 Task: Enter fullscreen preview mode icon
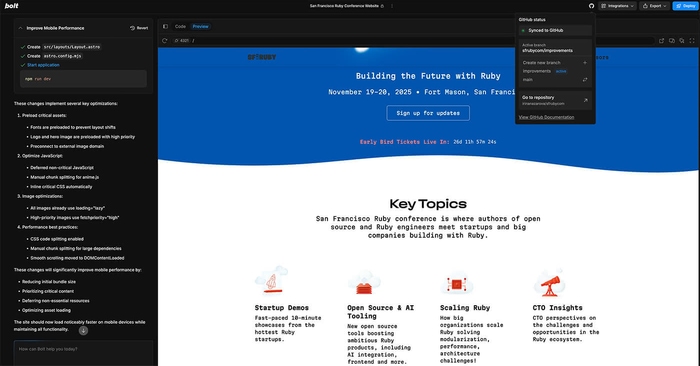(692, 41)
